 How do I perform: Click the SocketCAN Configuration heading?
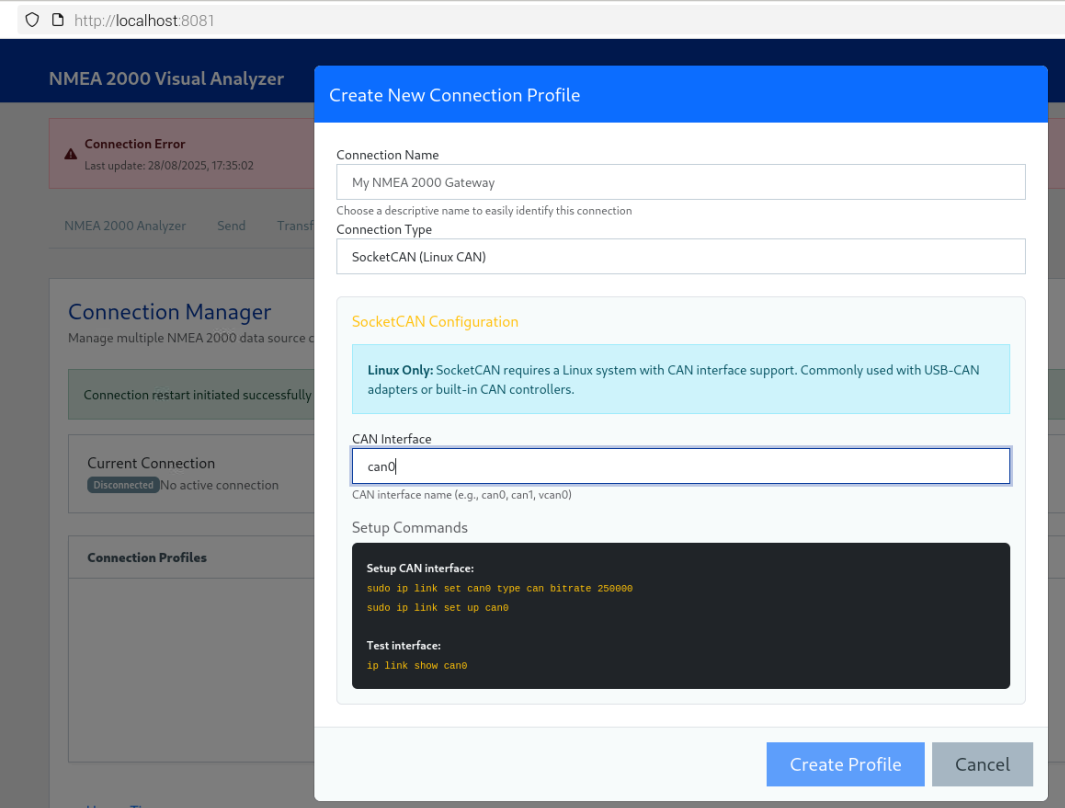435,322
